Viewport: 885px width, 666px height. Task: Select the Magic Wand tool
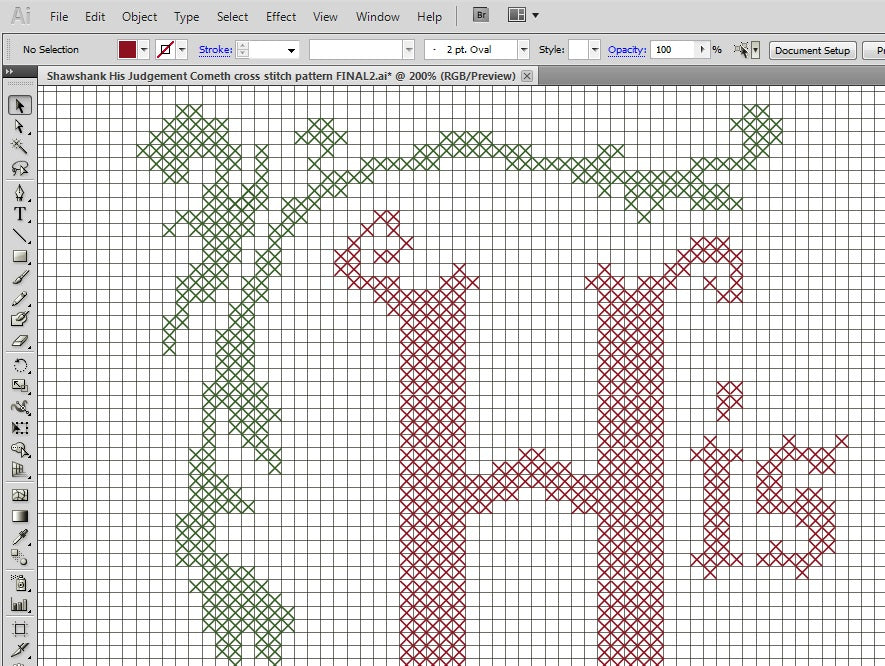click(x=19, y=147)
